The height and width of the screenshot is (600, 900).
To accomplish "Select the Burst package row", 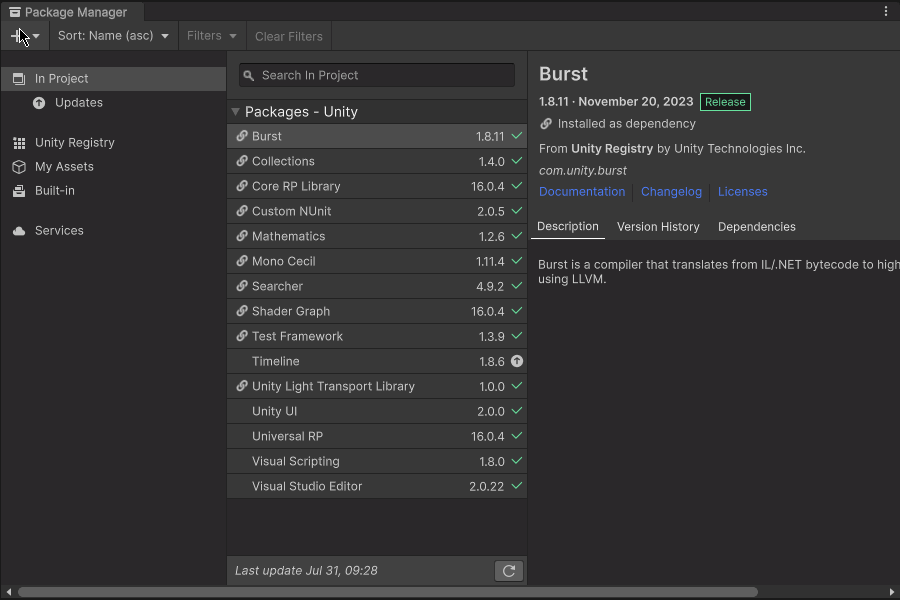I will pos(377,136).
